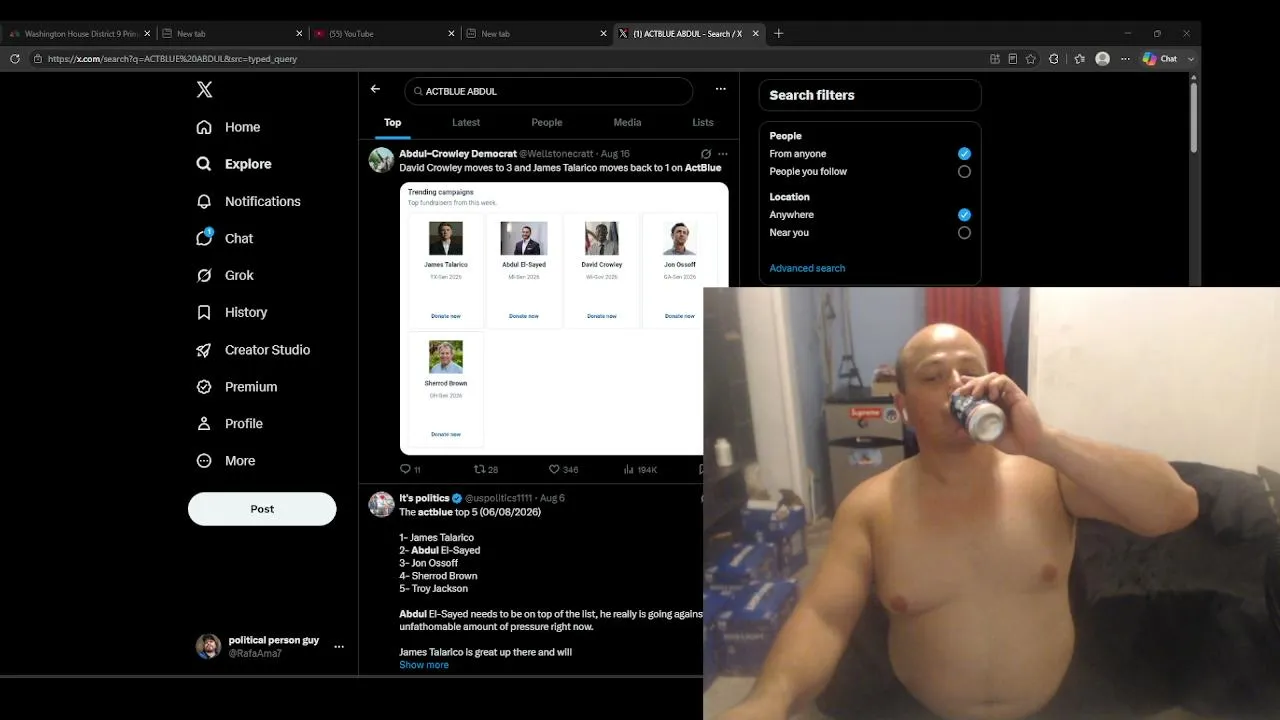Click the Post button

pyautogui.click(x=262, y=509)
